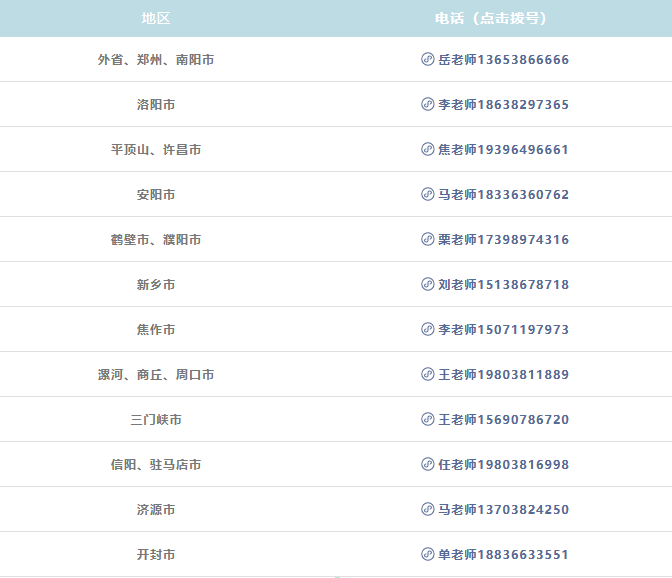Call 任老师19803816998 number
Screen dimensions: 672x578
503,464
